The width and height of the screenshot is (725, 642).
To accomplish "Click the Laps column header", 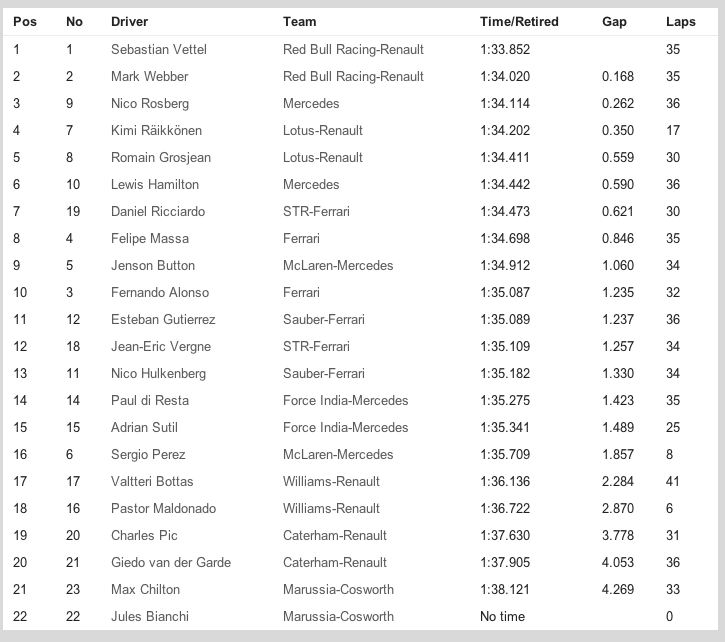I will pos(680,22).
